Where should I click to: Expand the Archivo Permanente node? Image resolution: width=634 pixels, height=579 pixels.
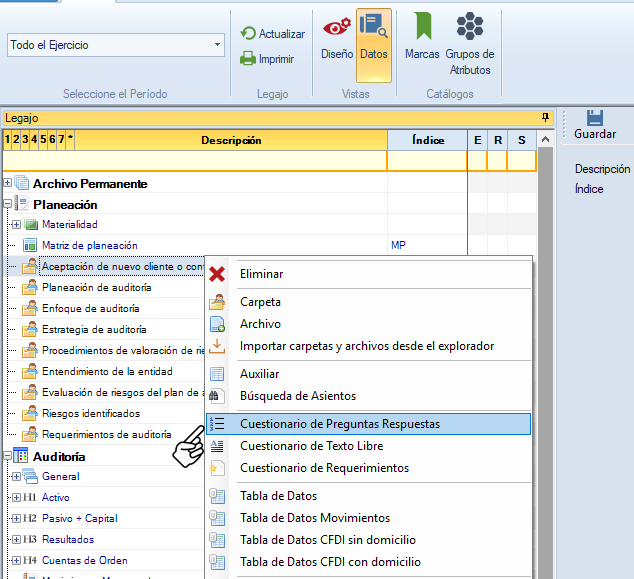pos(8,183)
